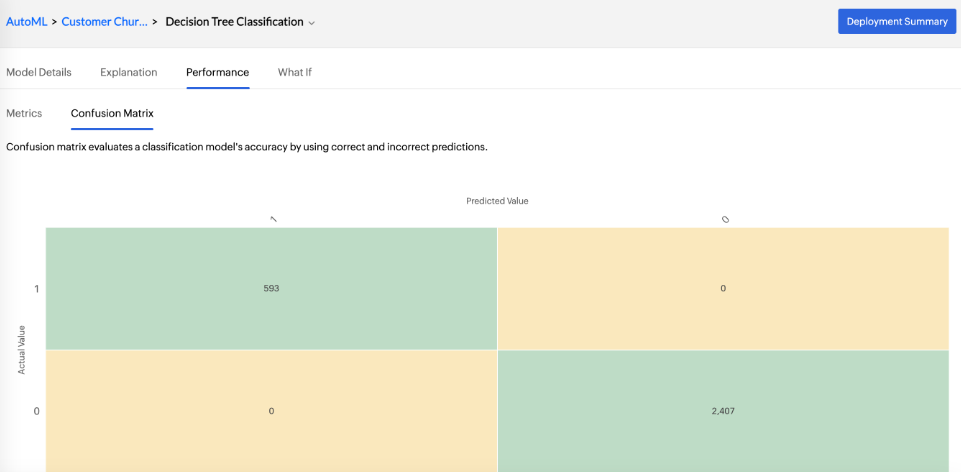
Task: Select the yellow cell for actual 1, predicted 0
Action: pos(722,288)
